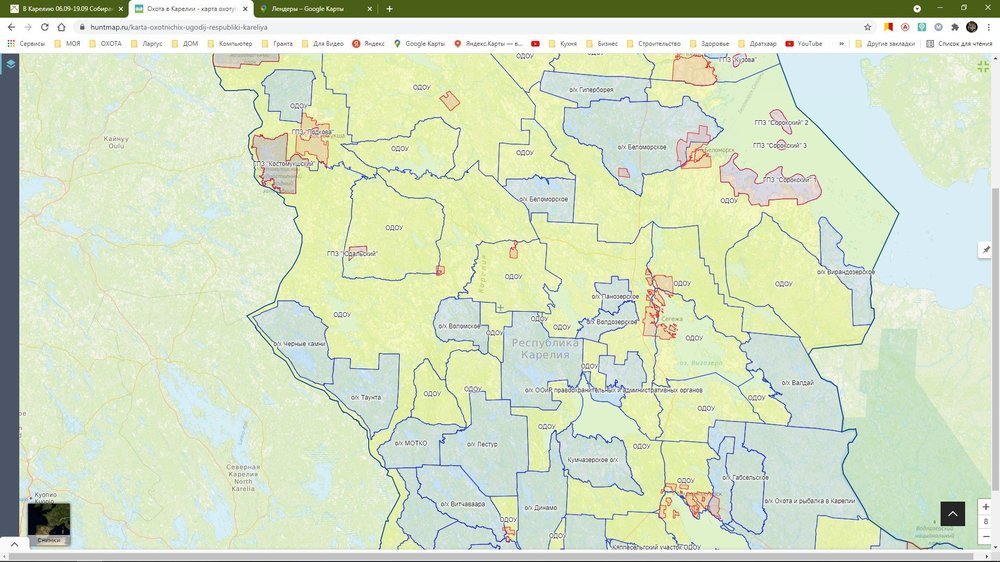Click the scroll-to-top arrow button

point(952,513)
